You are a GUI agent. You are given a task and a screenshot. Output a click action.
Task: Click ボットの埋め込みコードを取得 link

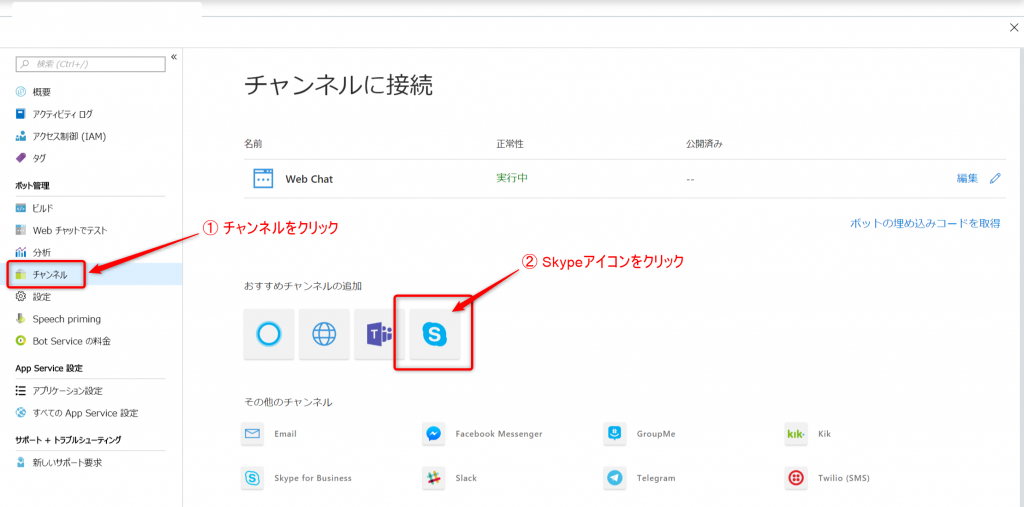point(924,224)
